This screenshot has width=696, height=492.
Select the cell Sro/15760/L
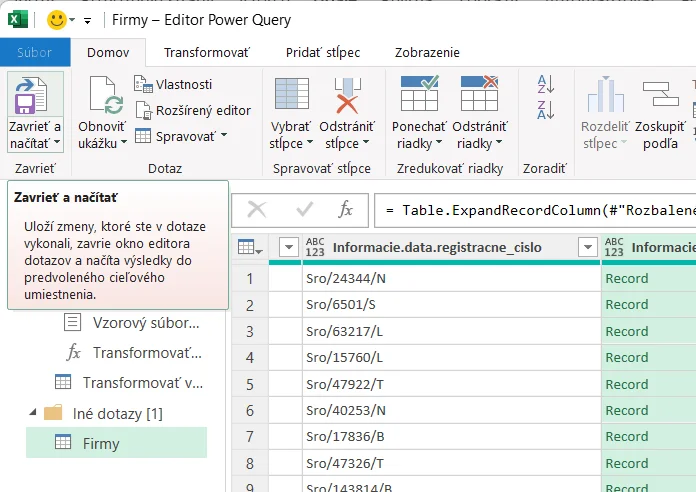point(451,357)
